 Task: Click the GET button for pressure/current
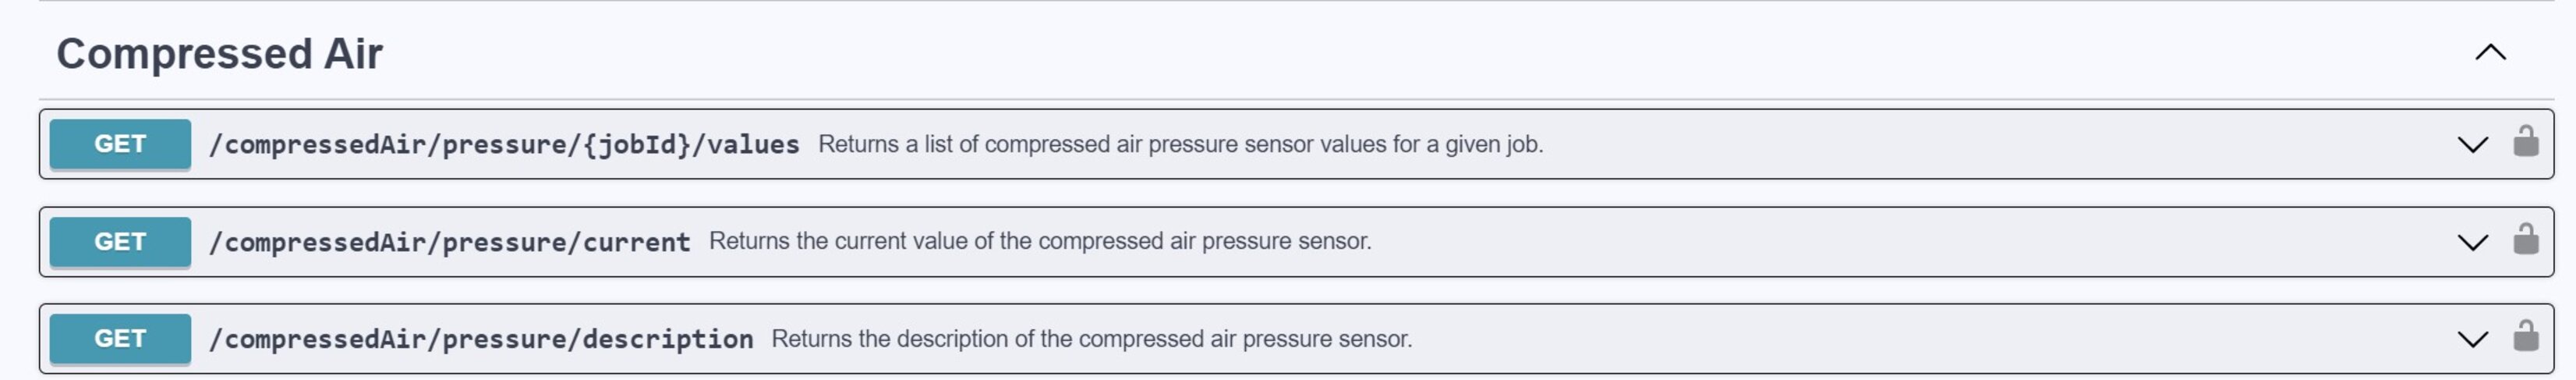point(120,242)
